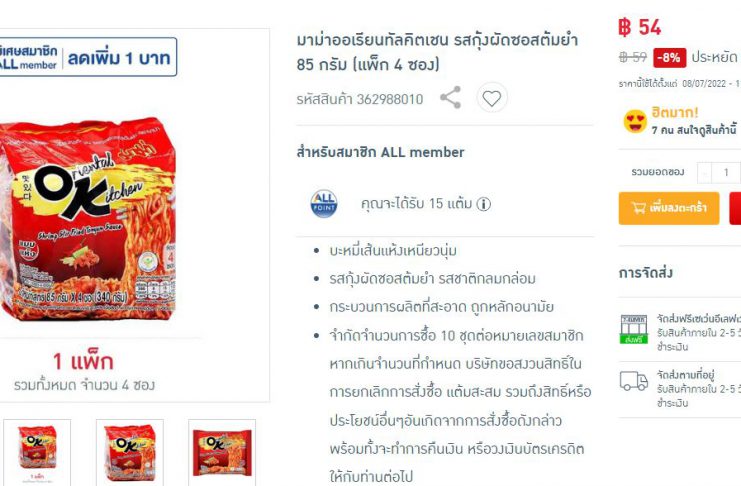Click the 7-Eleven store free pickup icon
Viewport: 741px width, 486px height.
(633, 329)
